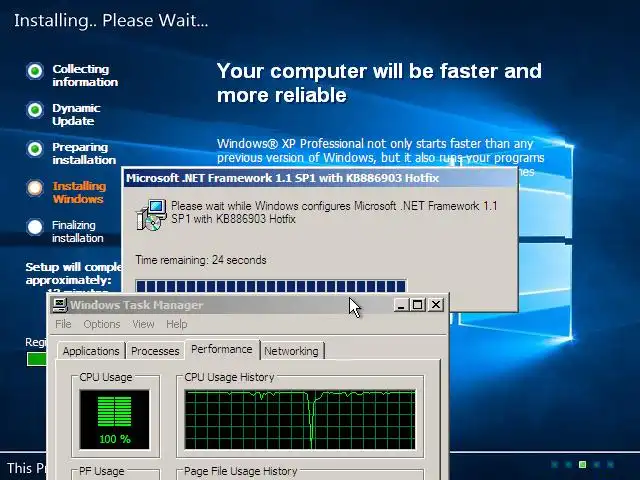640x480 pixels.
Task: Click the Preparing installation step indicator
Action: 35,149
